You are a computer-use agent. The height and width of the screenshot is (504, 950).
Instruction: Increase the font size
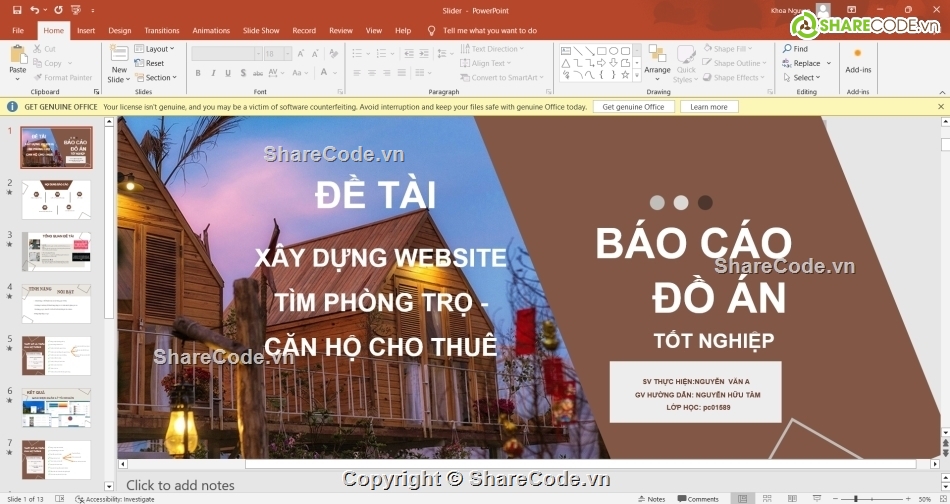(301, 53)
